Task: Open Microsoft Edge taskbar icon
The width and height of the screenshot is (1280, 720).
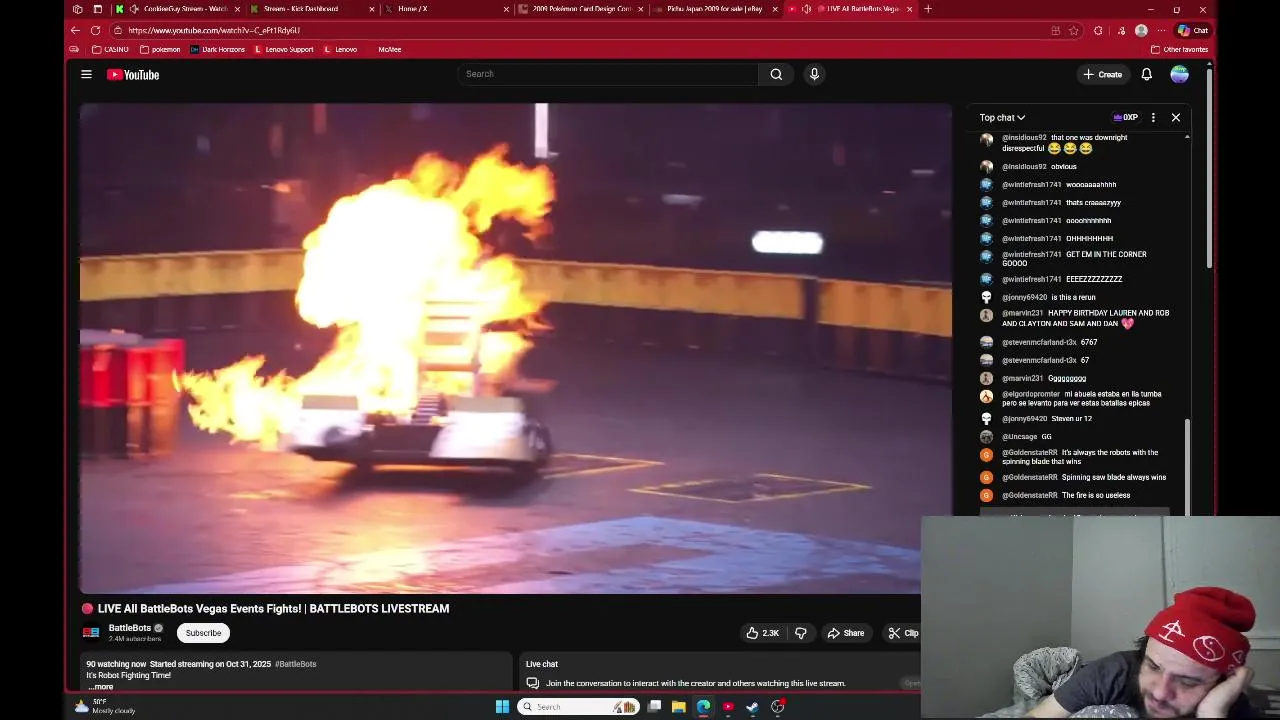Action: click(x=704, y=707)
